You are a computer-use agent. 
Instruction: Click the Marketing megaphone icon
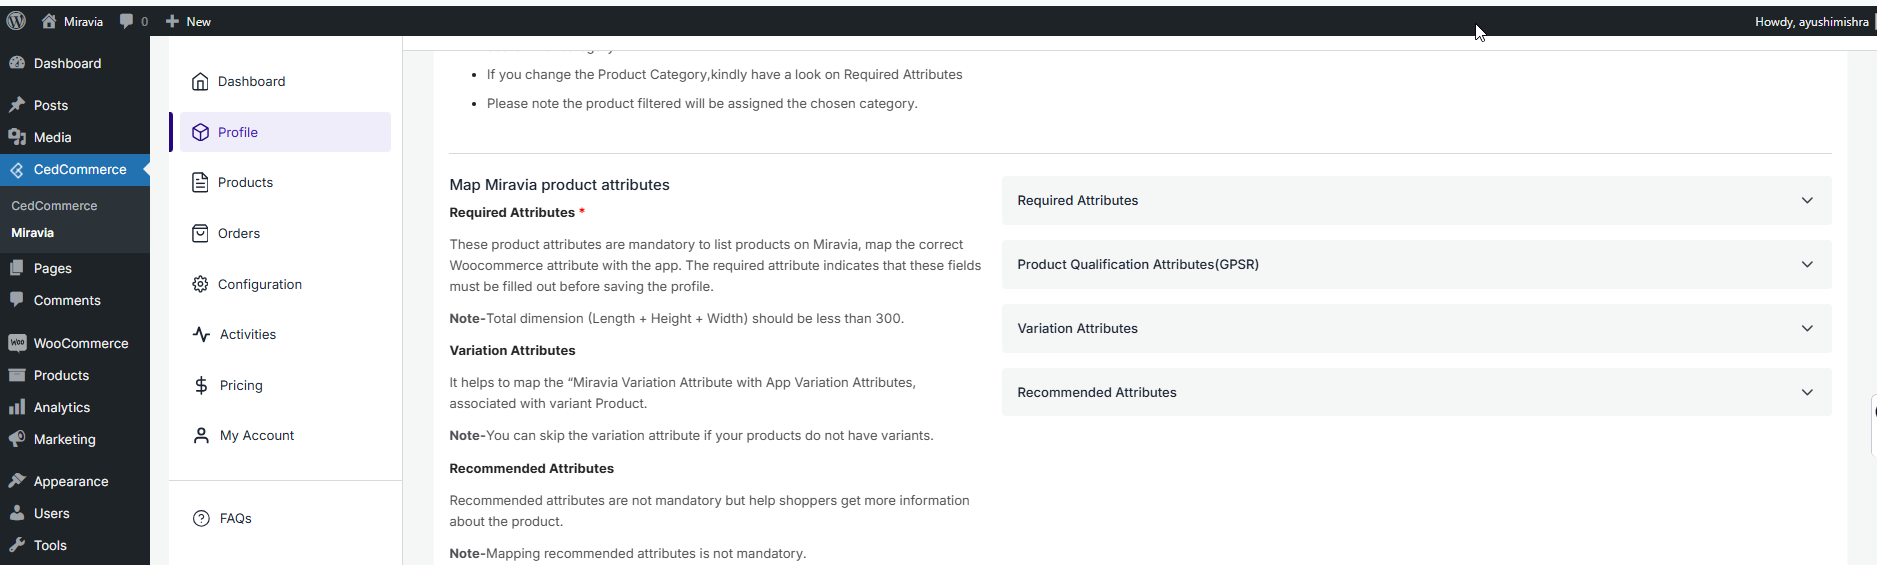[x=17, y=439]
